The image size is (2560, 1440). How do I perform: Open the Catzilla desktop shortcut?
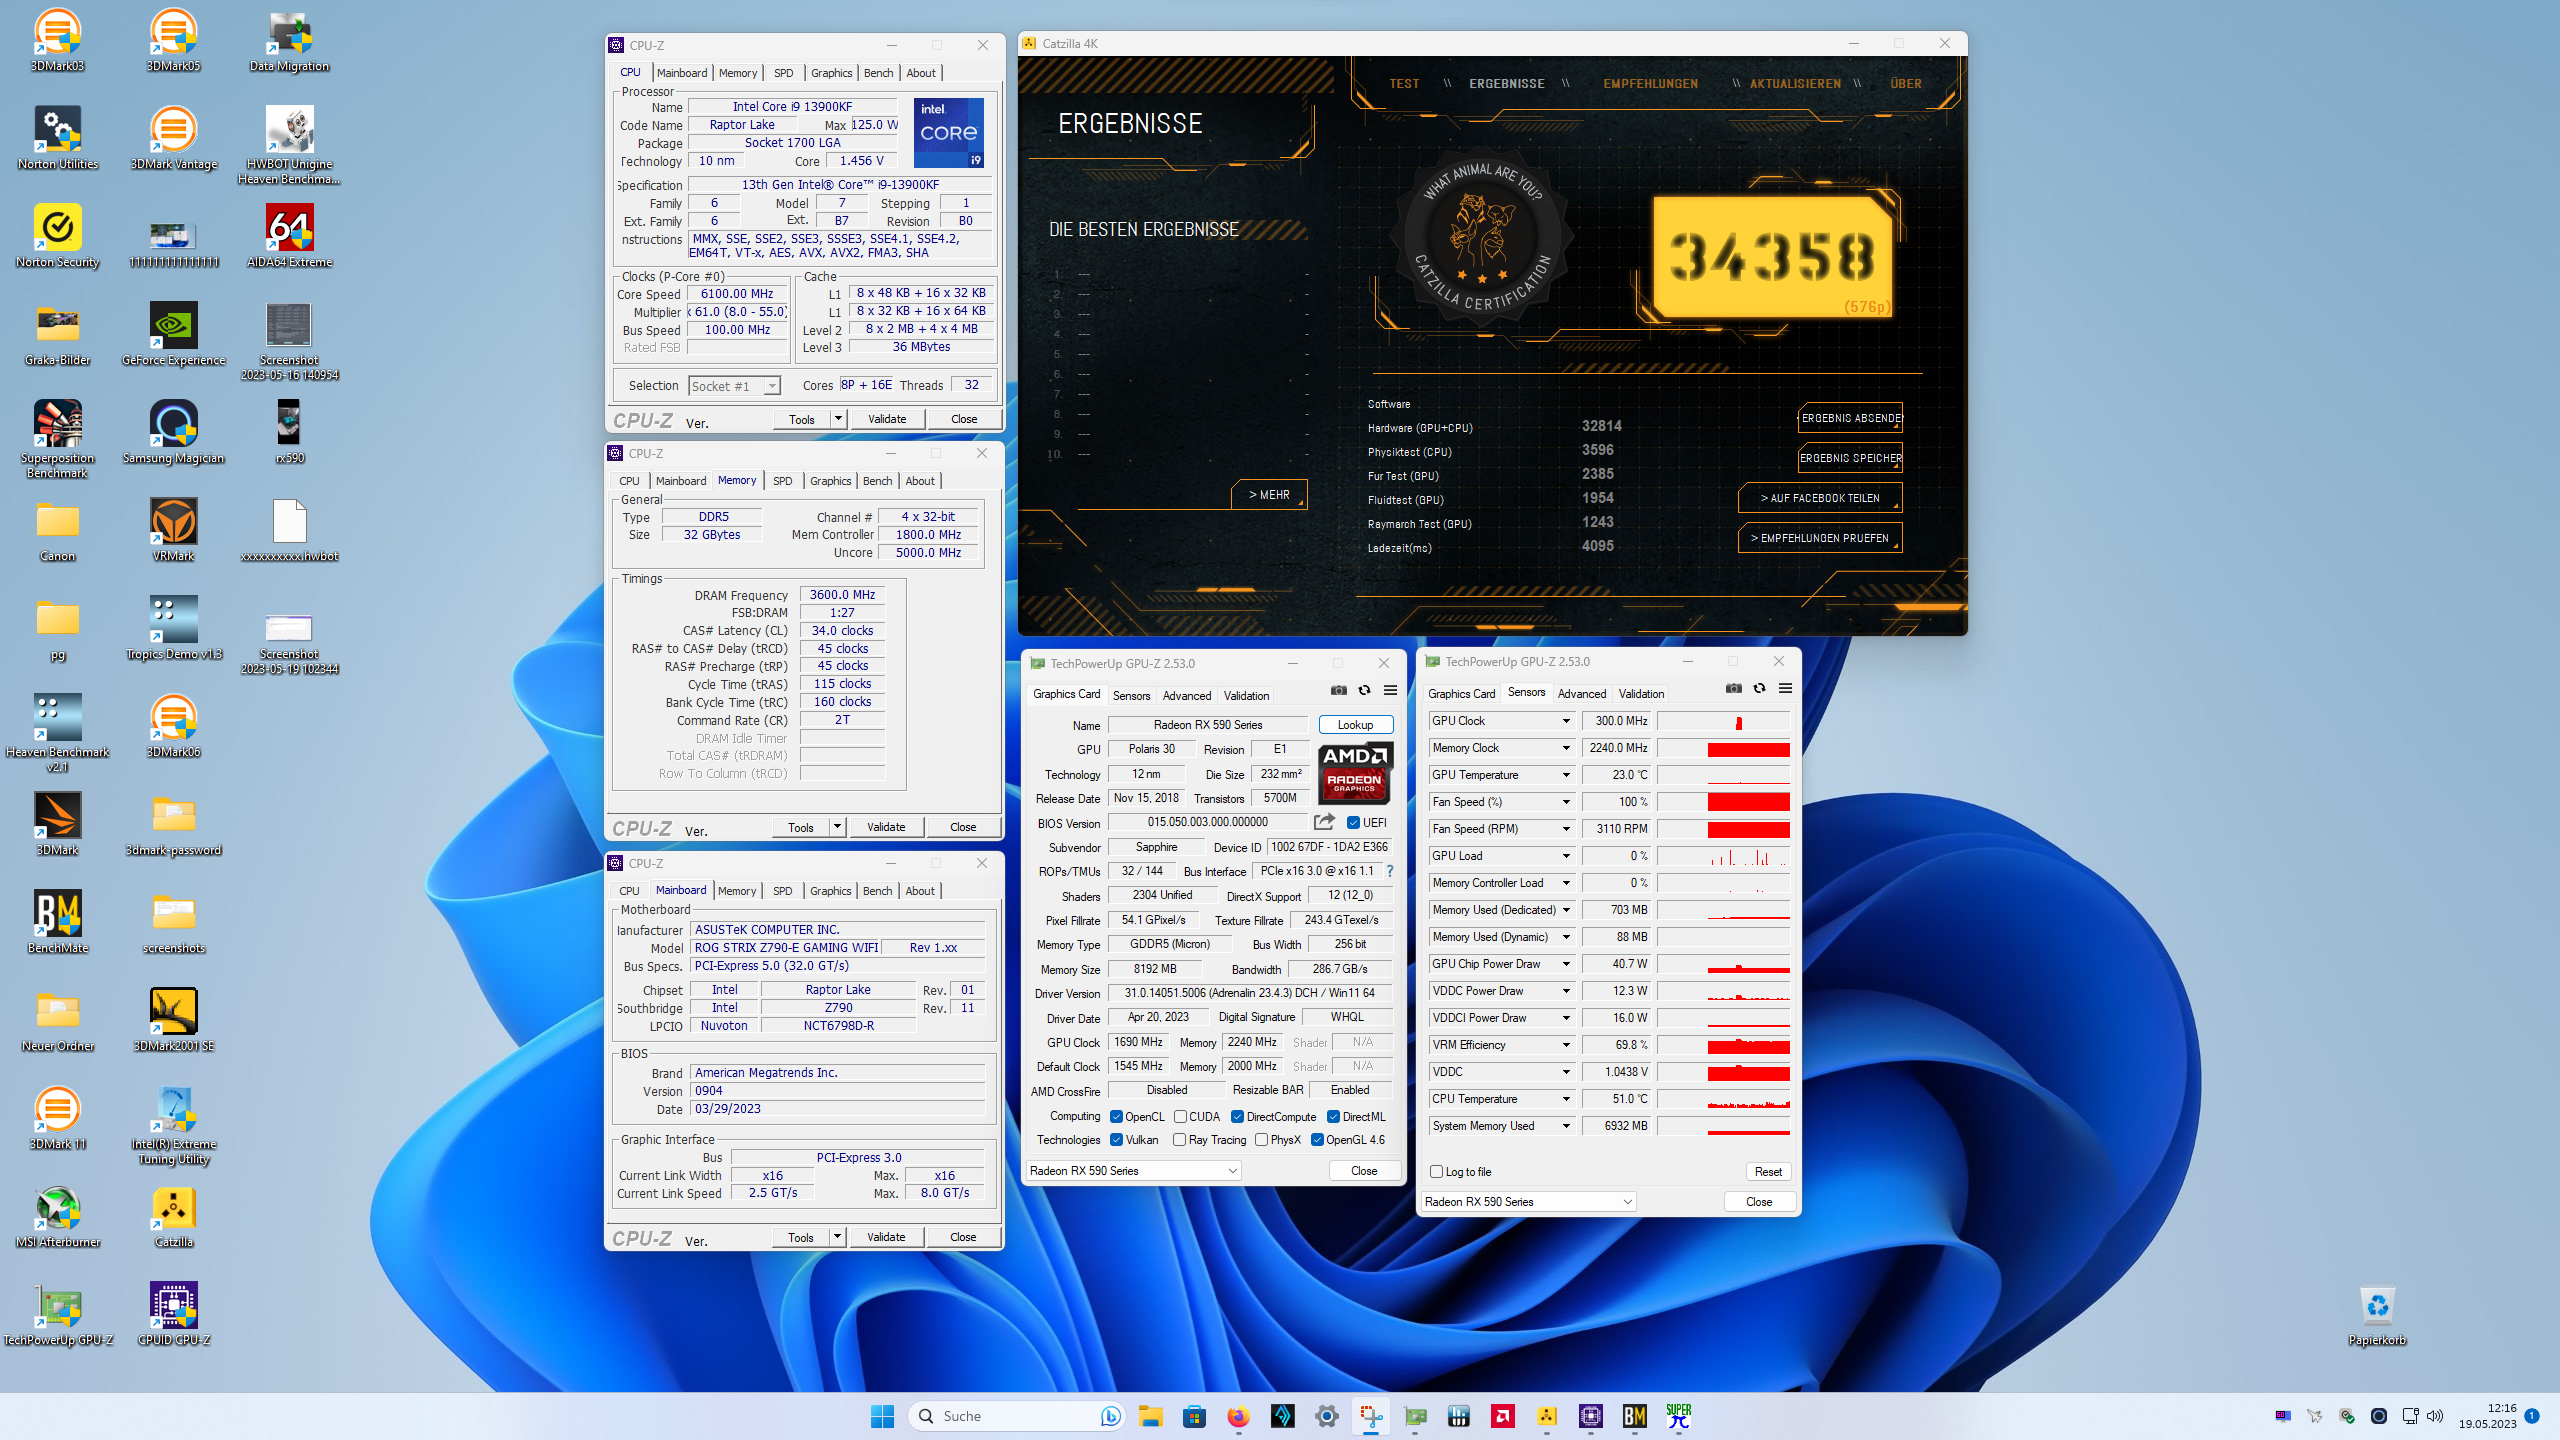173,1216
